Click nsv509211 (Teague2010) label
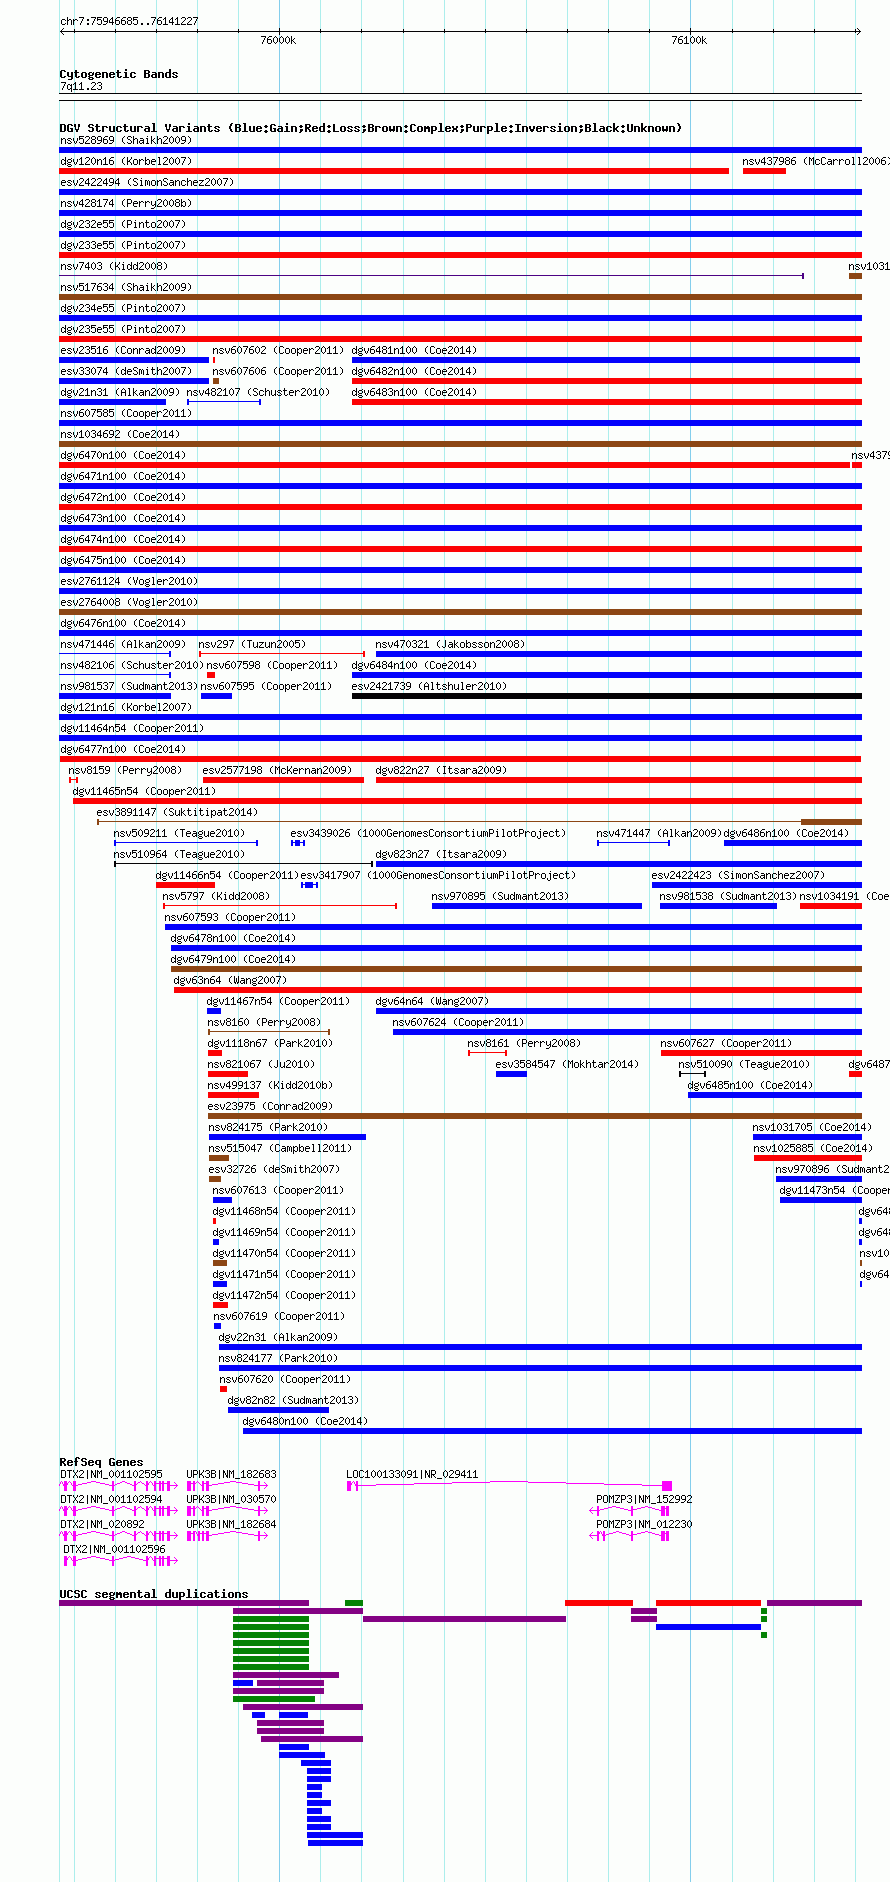The width and height of the screenshot is (890, 1882). click(x=179, y=833)
